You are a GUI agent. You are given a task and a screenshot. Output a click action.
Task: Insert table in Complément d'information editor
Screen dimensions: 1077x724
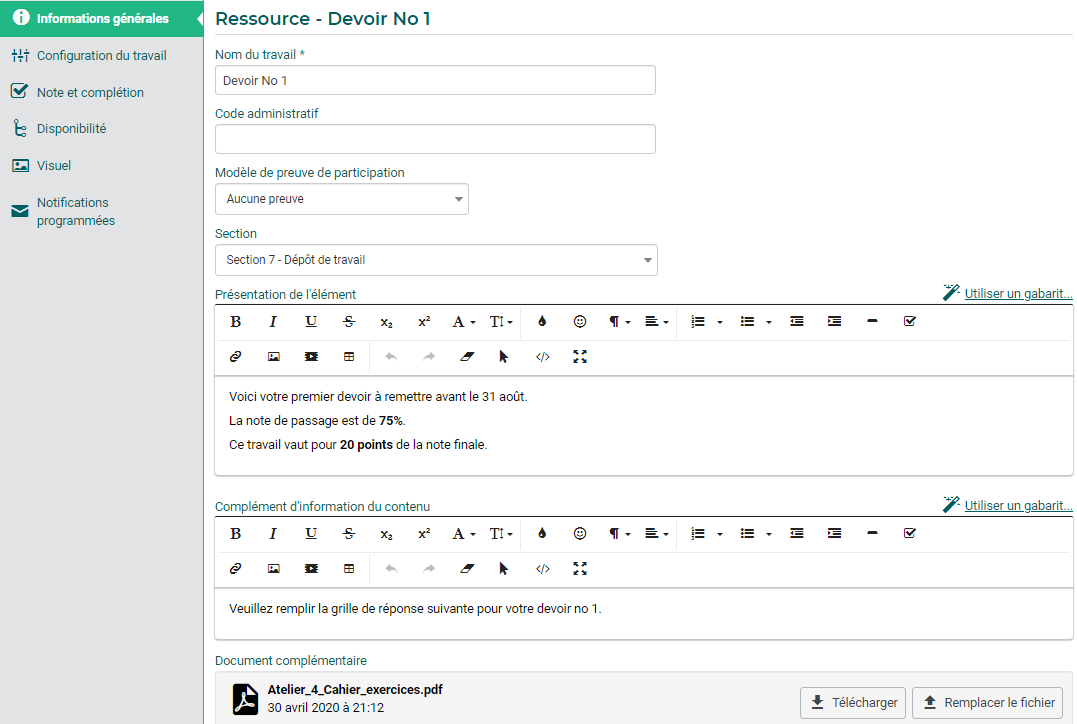tap(349, 569)
